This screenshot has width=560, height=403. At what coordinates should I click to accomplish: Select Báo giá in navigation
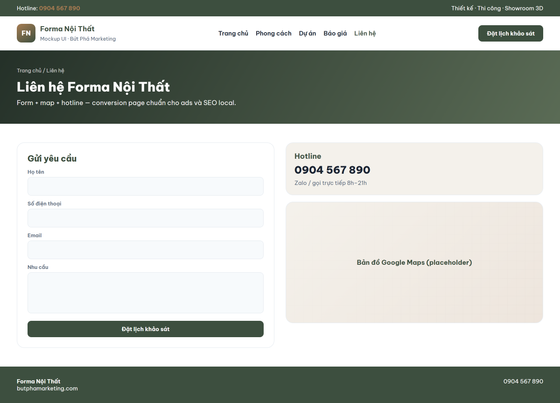pyautogui.click(x=335, y=33)
